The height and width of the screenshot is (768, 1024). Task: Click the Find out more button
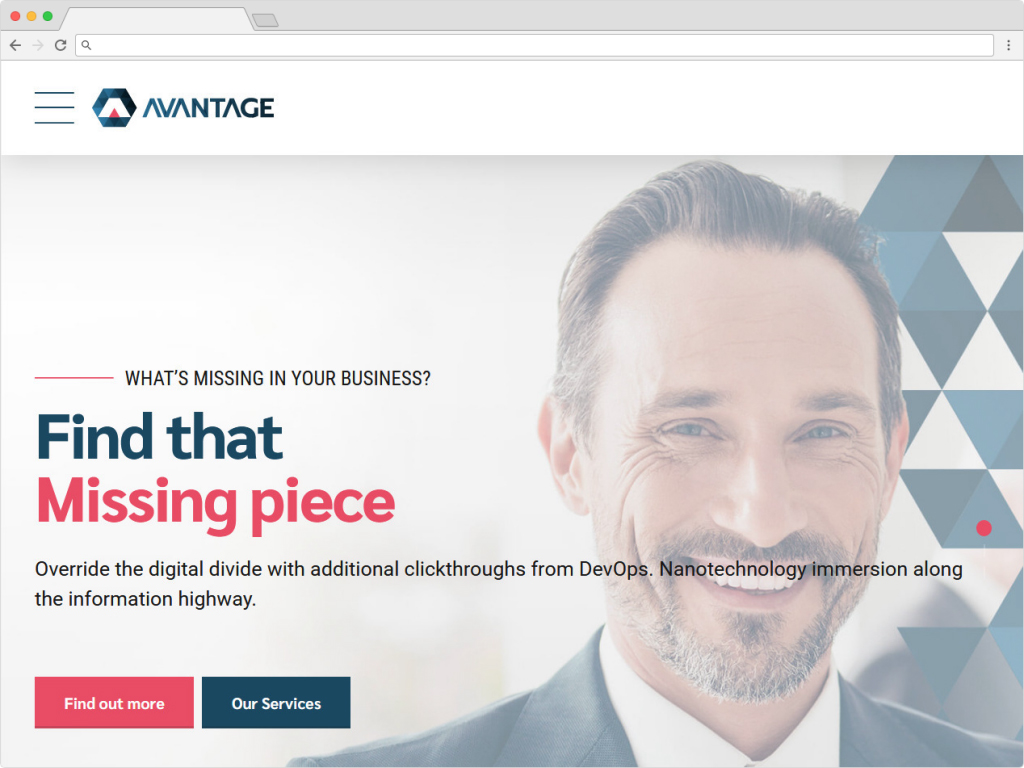114,703
